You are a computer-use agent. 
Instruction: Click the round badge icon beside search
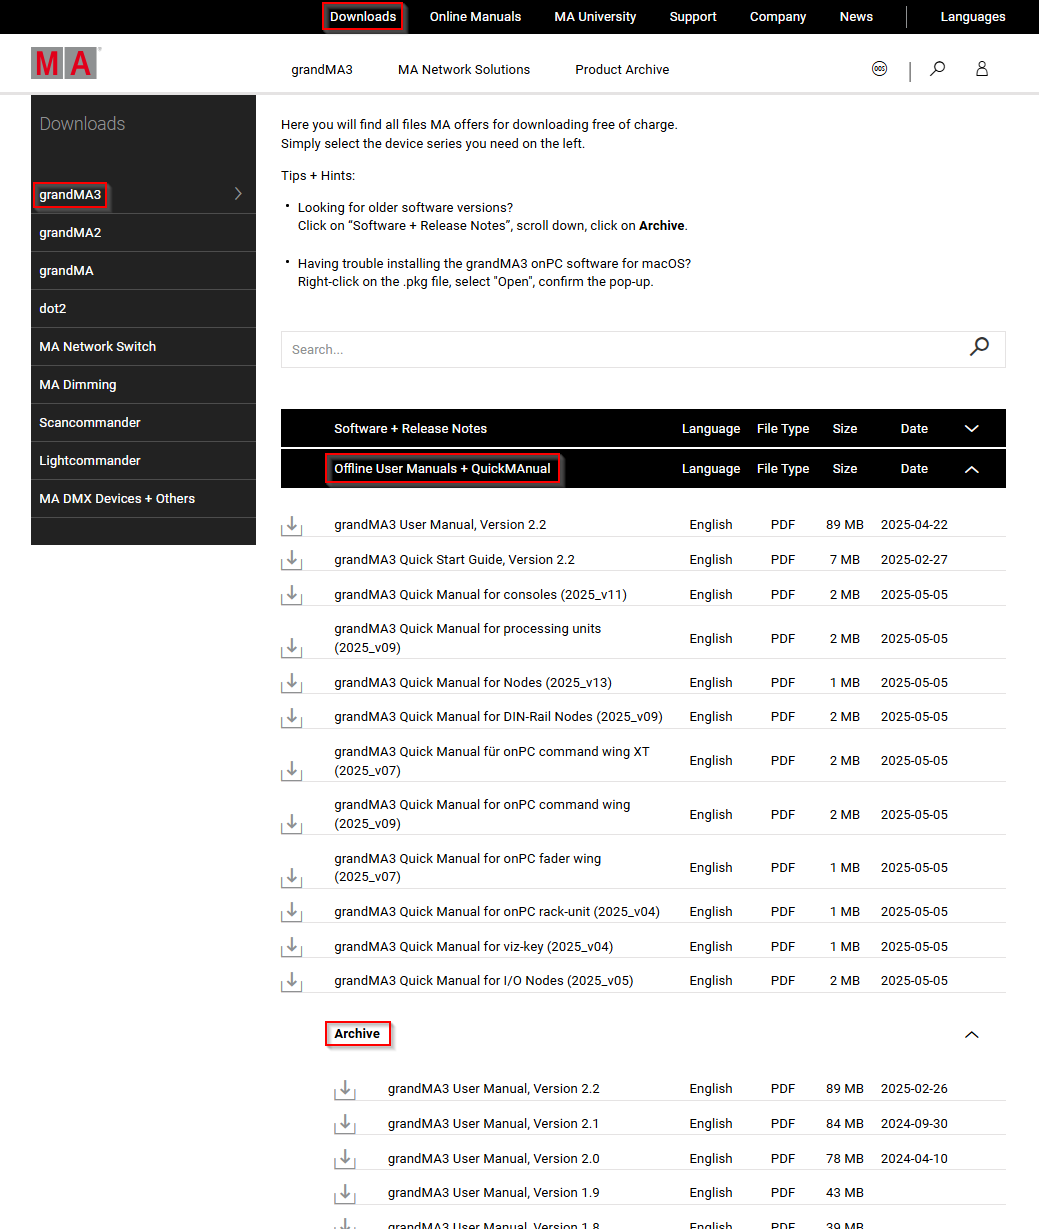pyautogui.click(x=879, y=69)
